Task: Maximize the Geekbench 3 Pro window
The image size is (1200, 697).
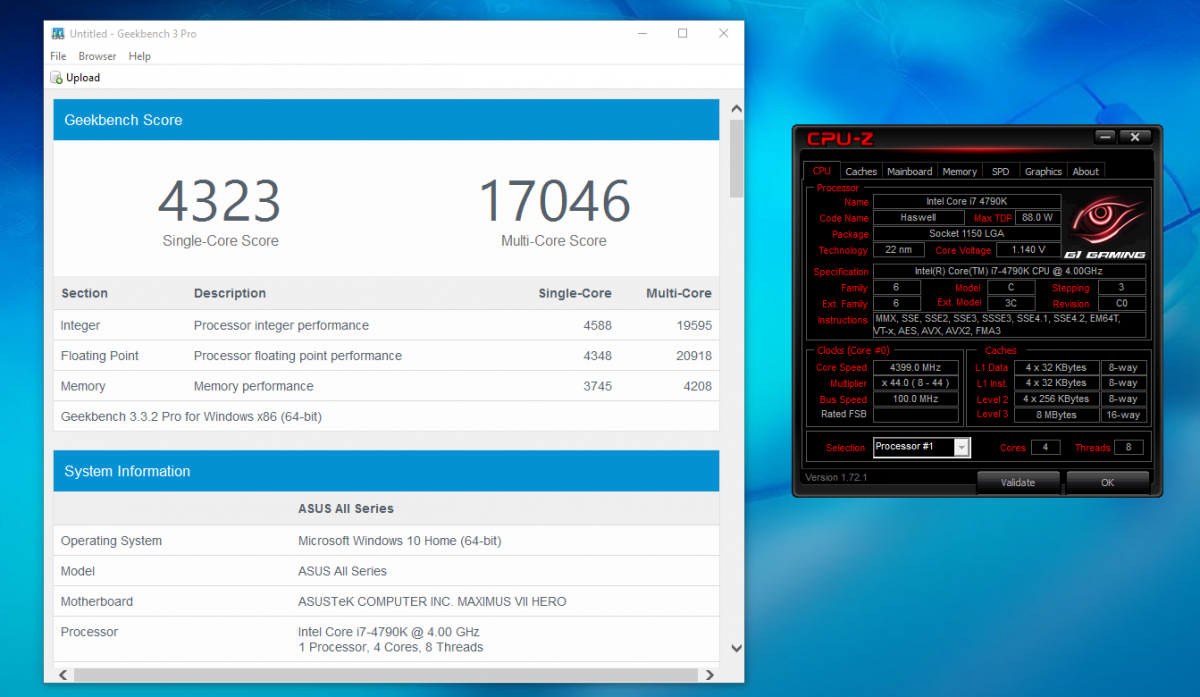Action: tap(682, 33)
